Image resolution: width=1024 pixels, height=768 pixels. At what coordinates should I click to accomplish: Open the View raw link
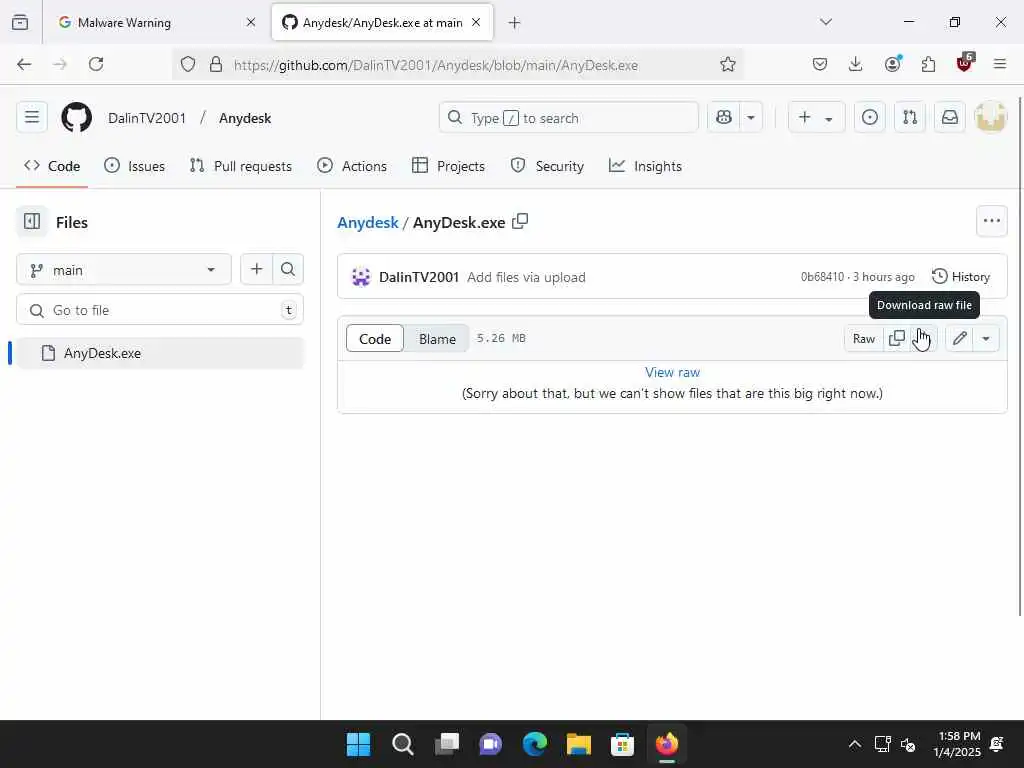pyautogui.click(x=672, y=372)
